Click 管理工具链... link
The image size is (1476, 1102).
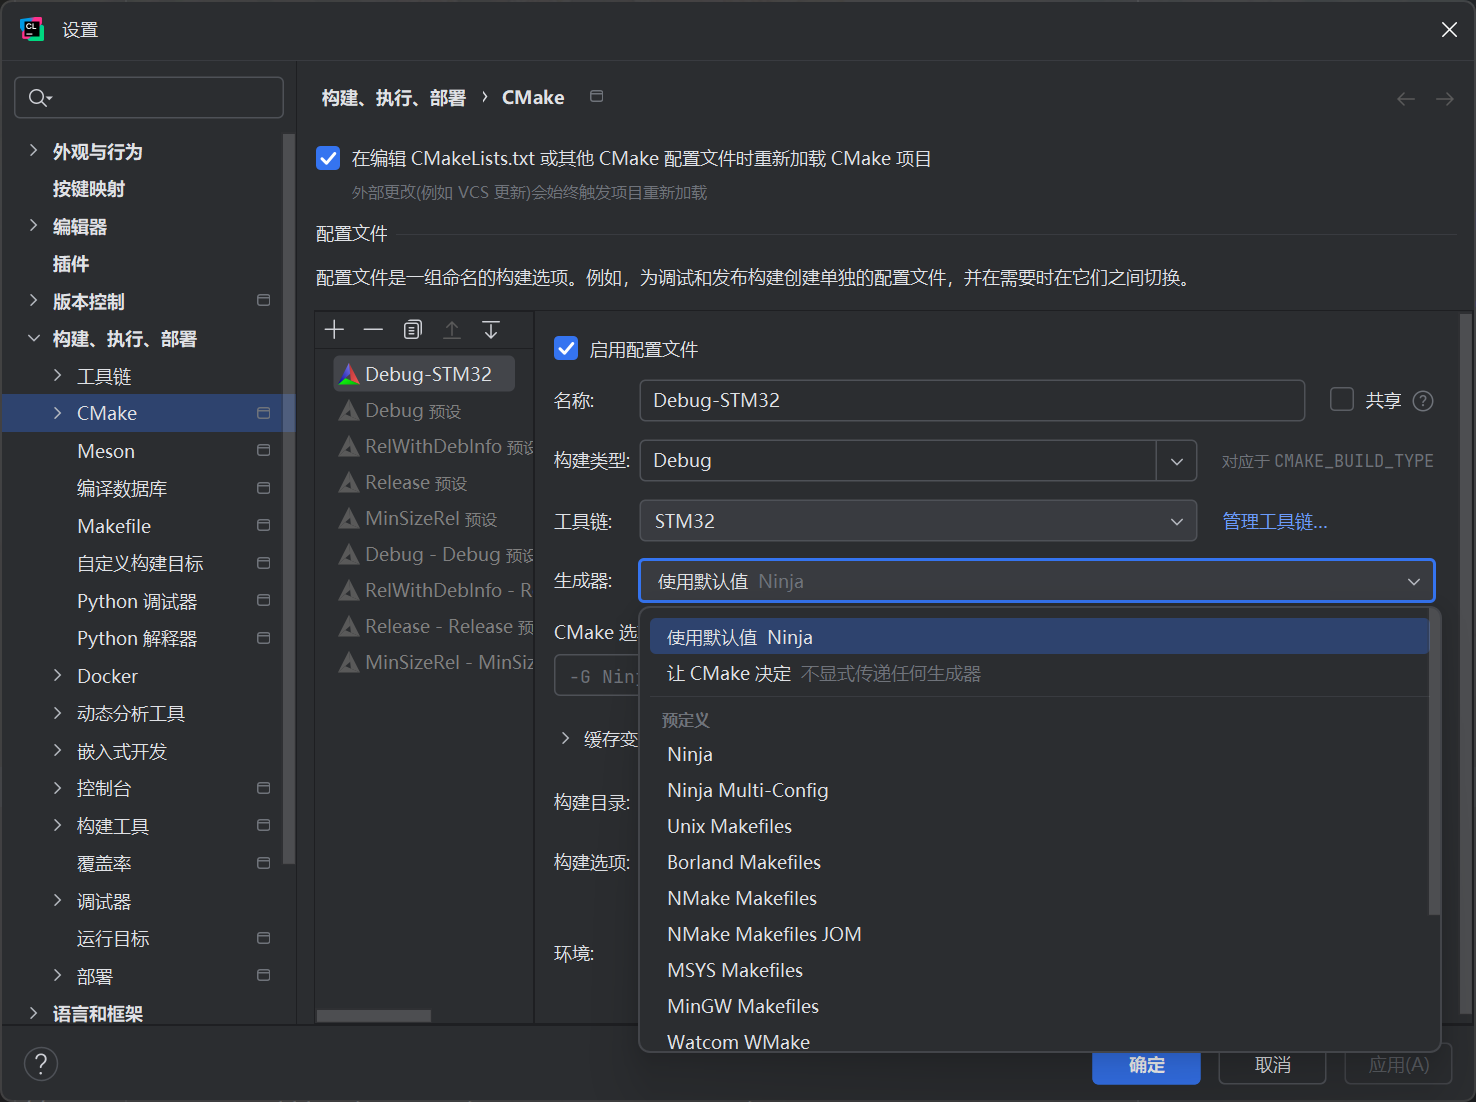coord(1275,521)
